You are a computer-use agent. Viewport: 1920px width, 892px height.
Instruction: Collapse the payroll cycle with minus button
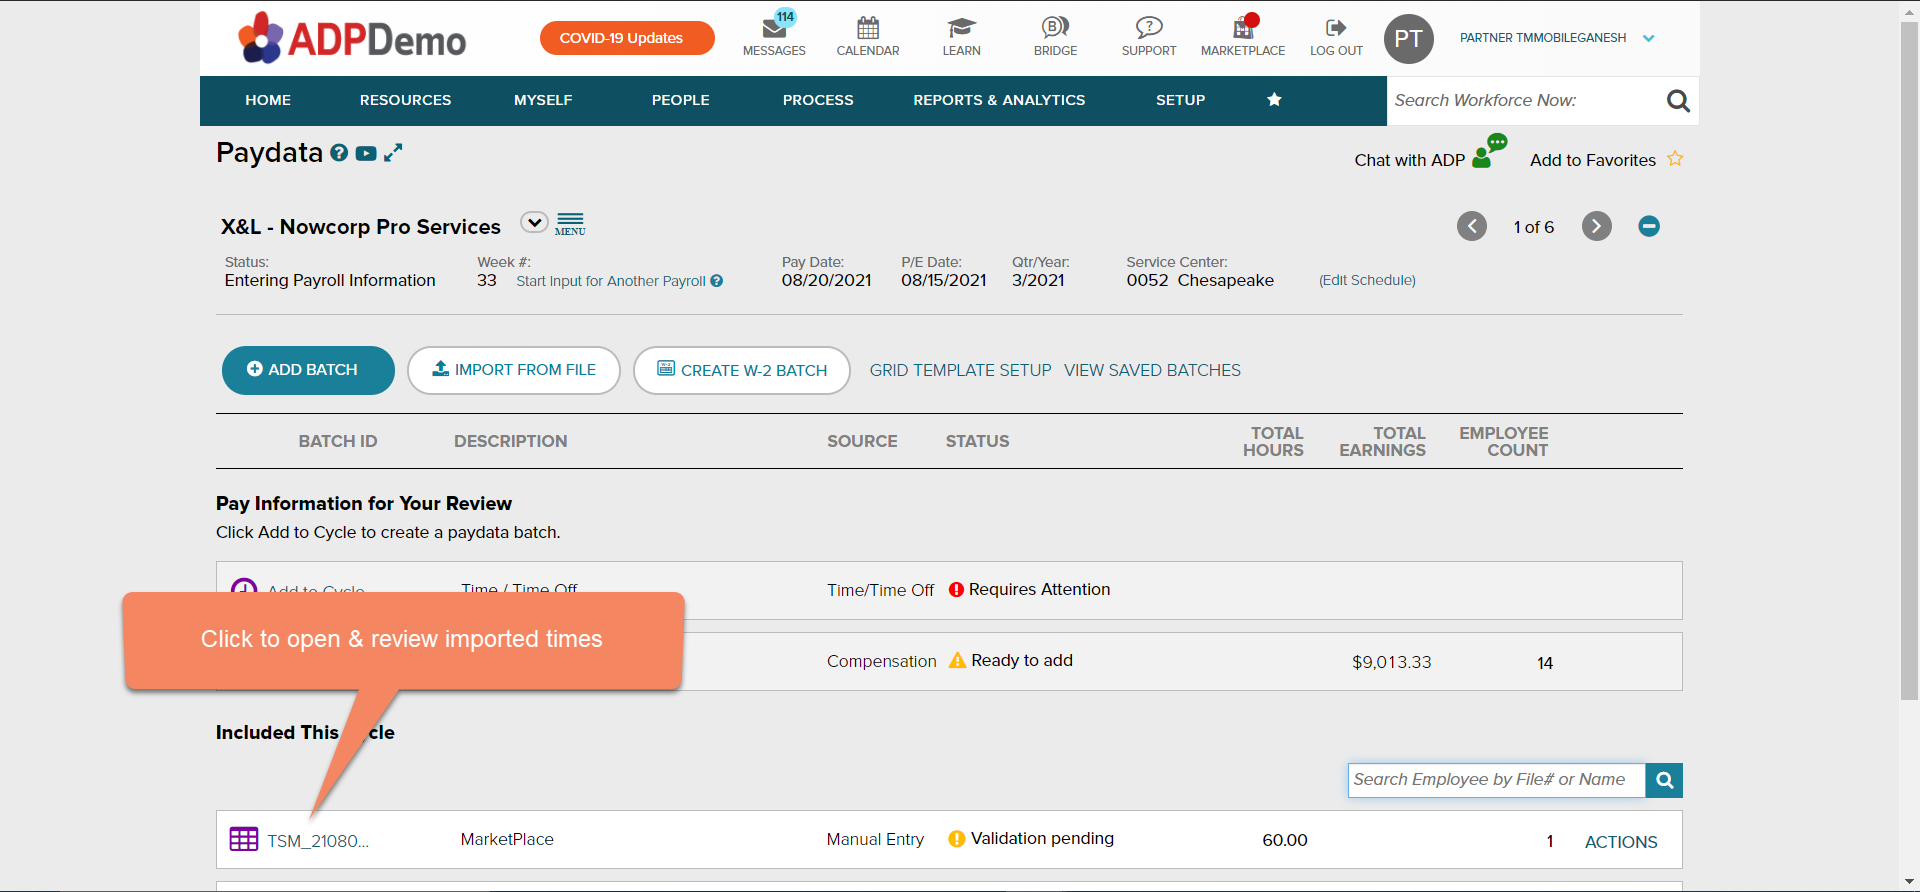click(1649, 227)
